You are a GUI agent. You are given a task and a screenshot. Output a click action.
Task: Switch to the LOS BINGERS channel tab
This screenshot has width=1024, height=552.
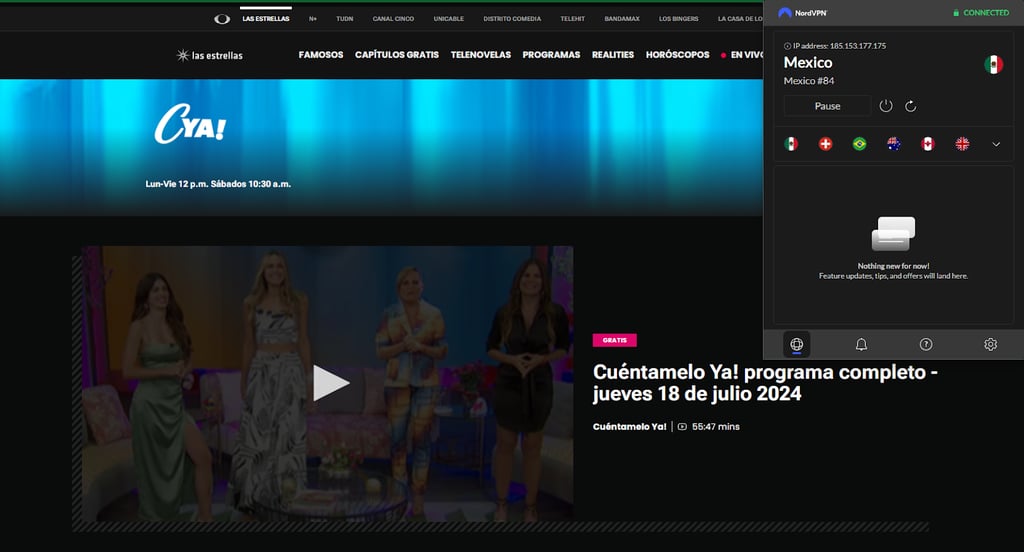coord(679,19)
